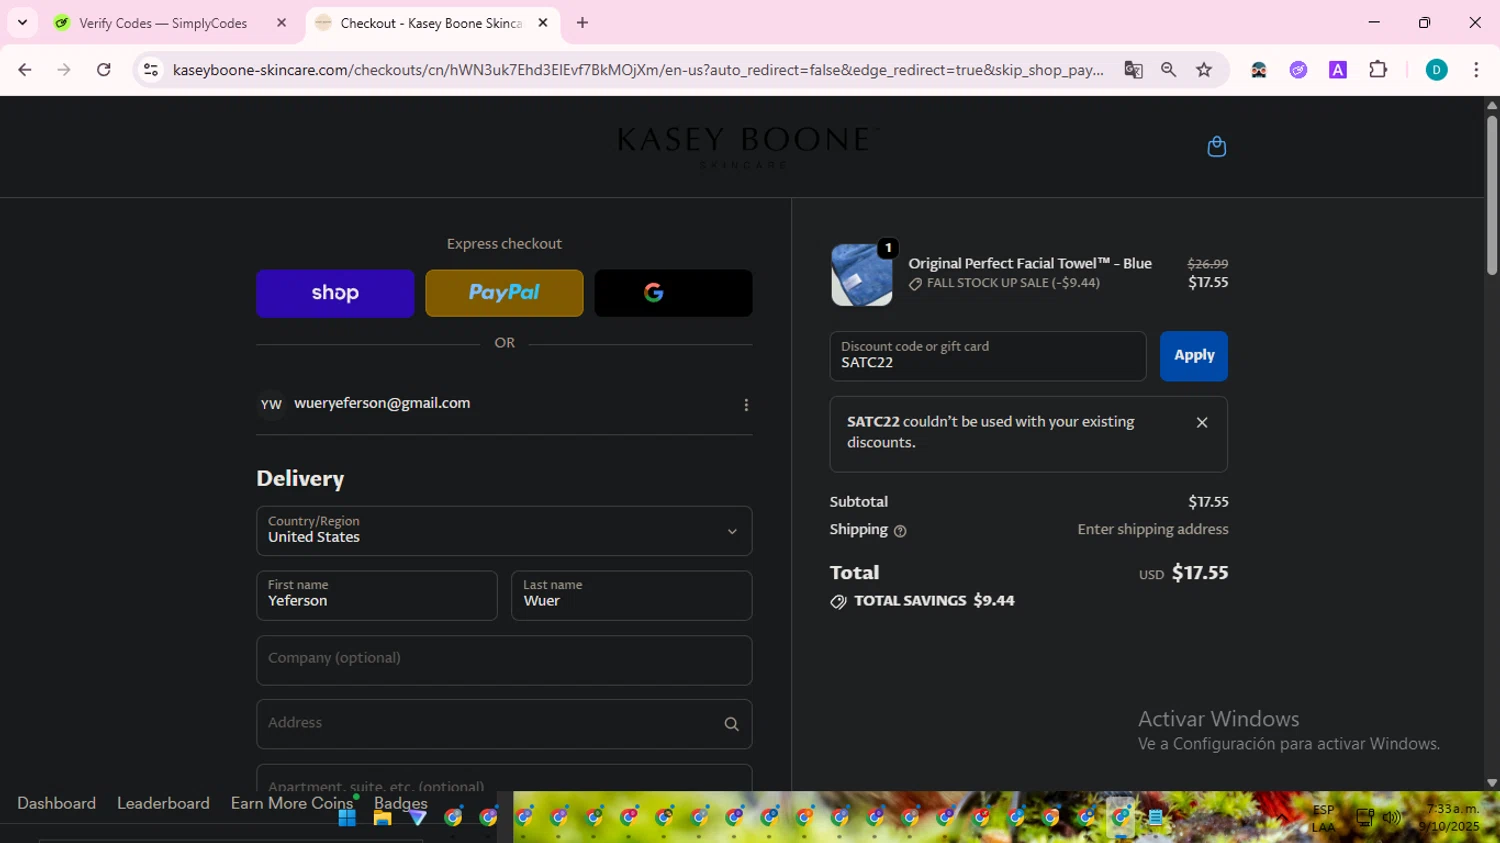Image resolution: width=1500 pixels, height=843 pixels.
Task: Go back in browser
Action: [25, 70]
